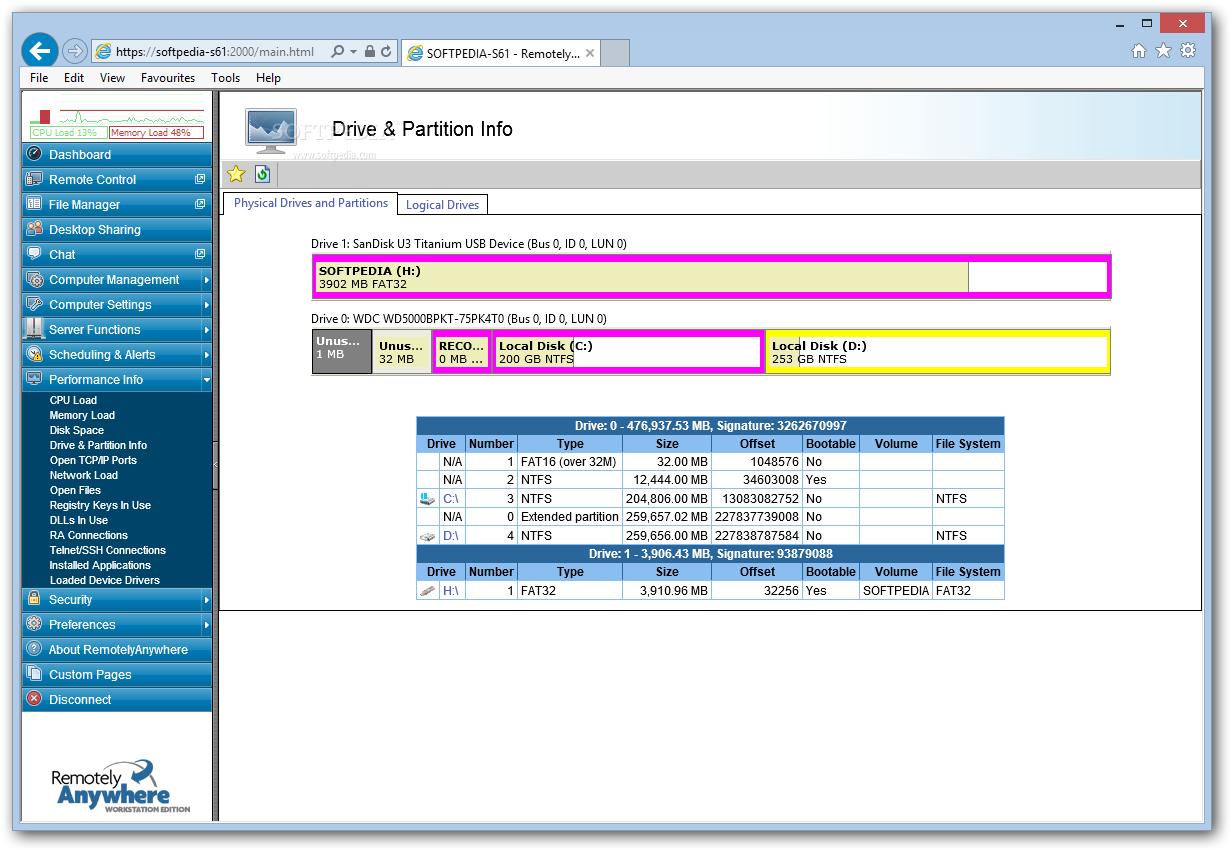Open the View menu
The width and height of the screenshot is (1232, 851).
[x=112, y=78]
